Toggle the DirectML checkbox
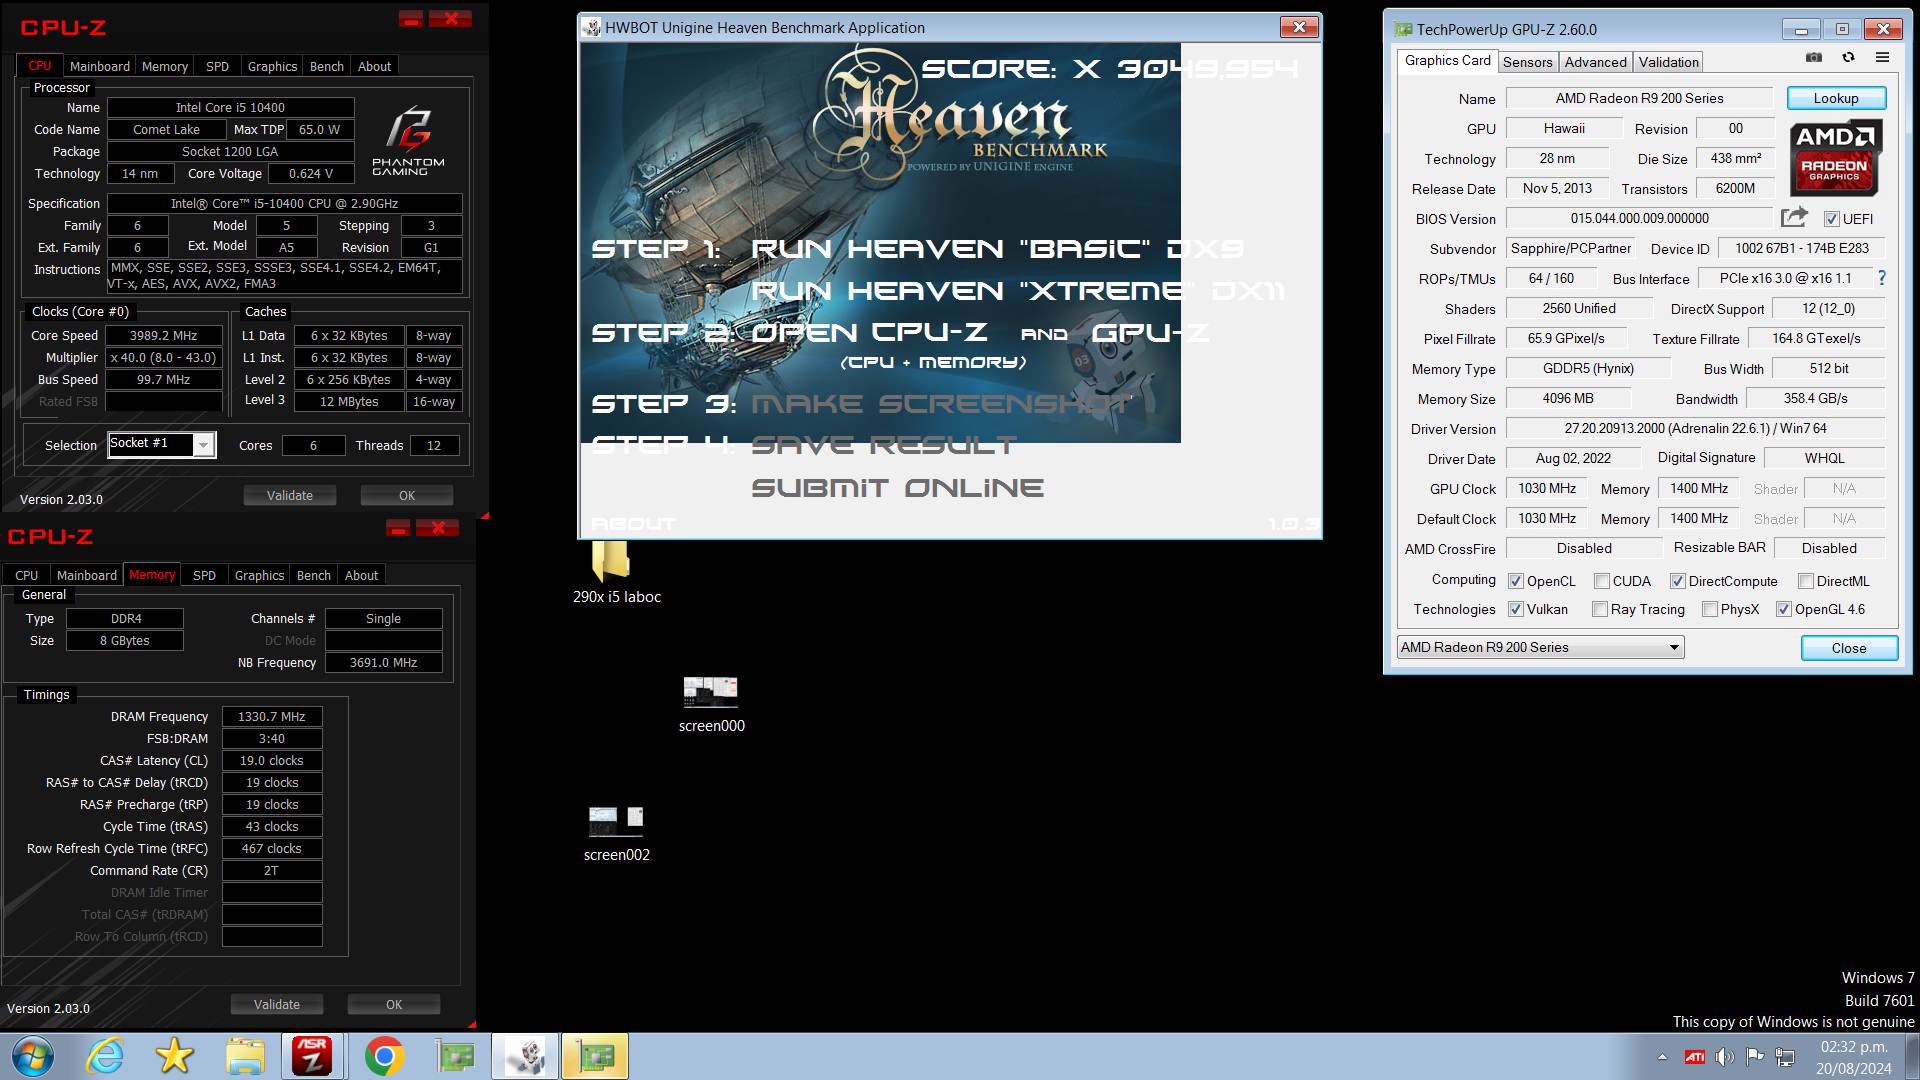 click(1806, 581)
